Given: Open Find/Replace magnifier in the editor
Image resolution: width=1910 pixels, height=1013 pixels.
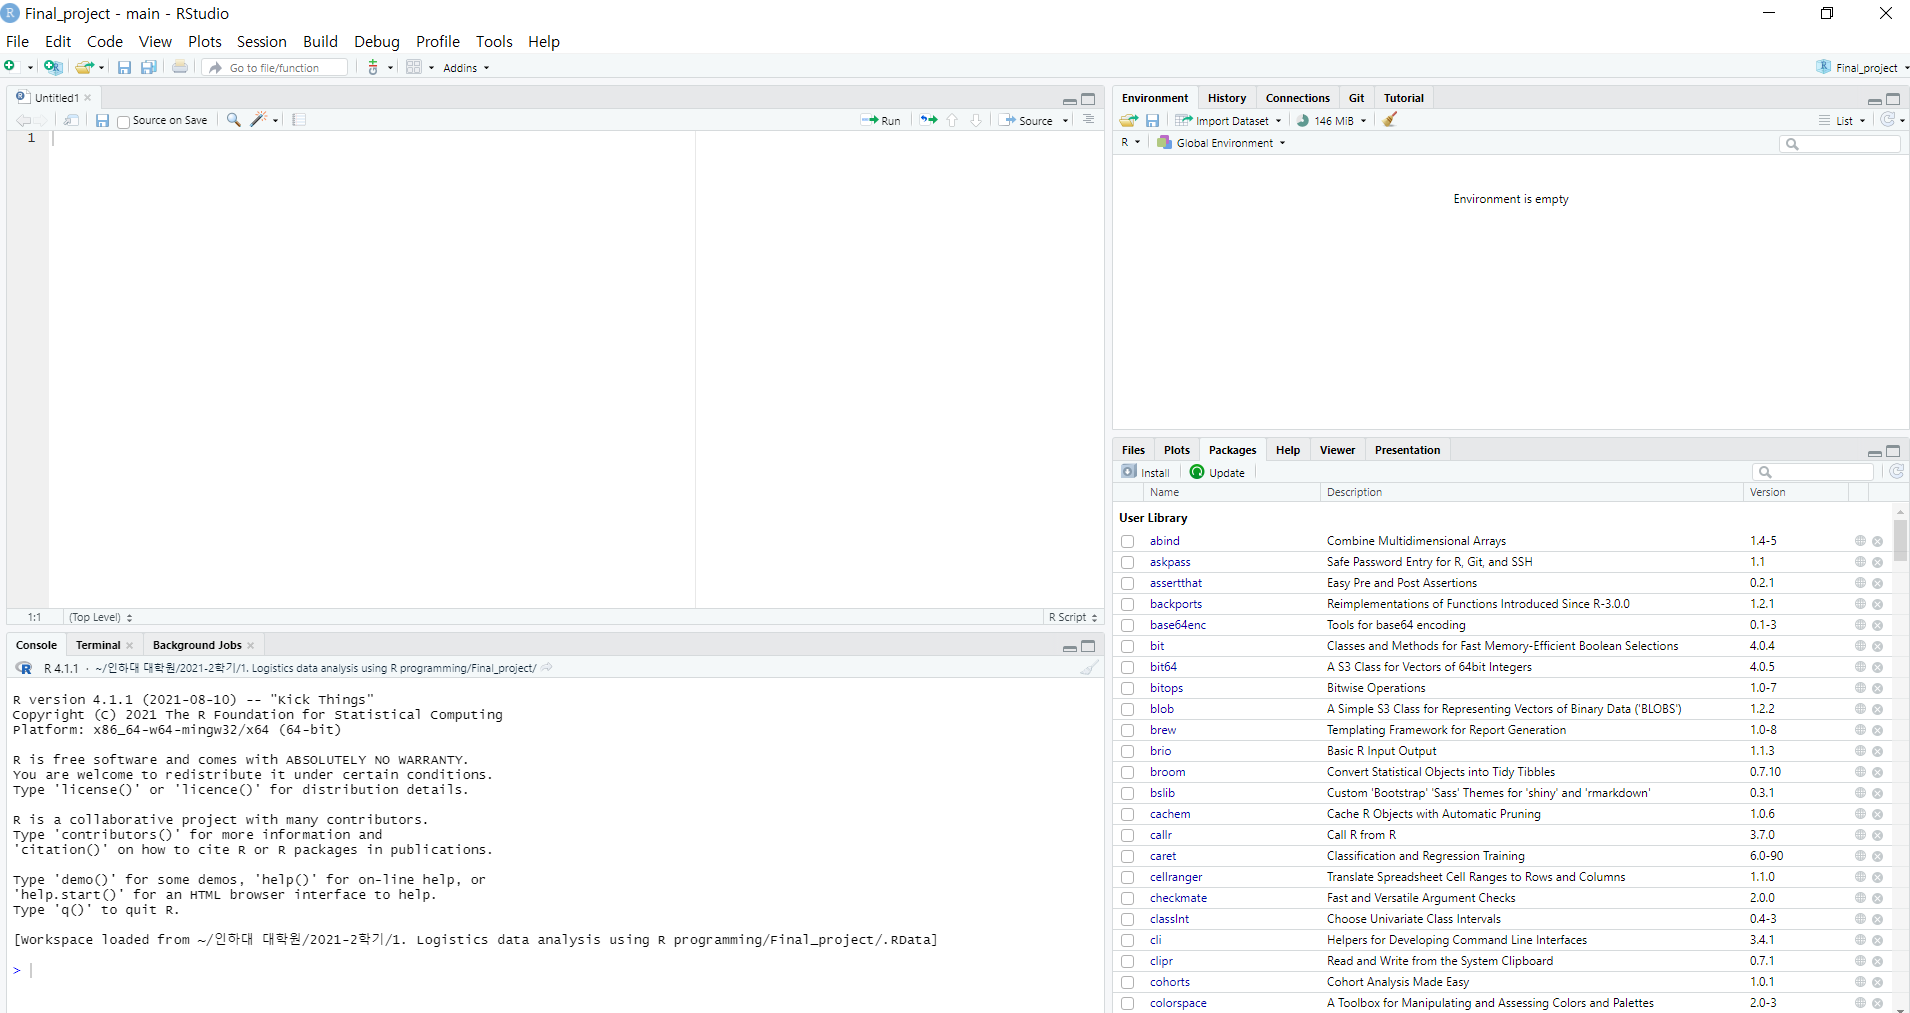Looking at the screenshot, I should point(233,120).
